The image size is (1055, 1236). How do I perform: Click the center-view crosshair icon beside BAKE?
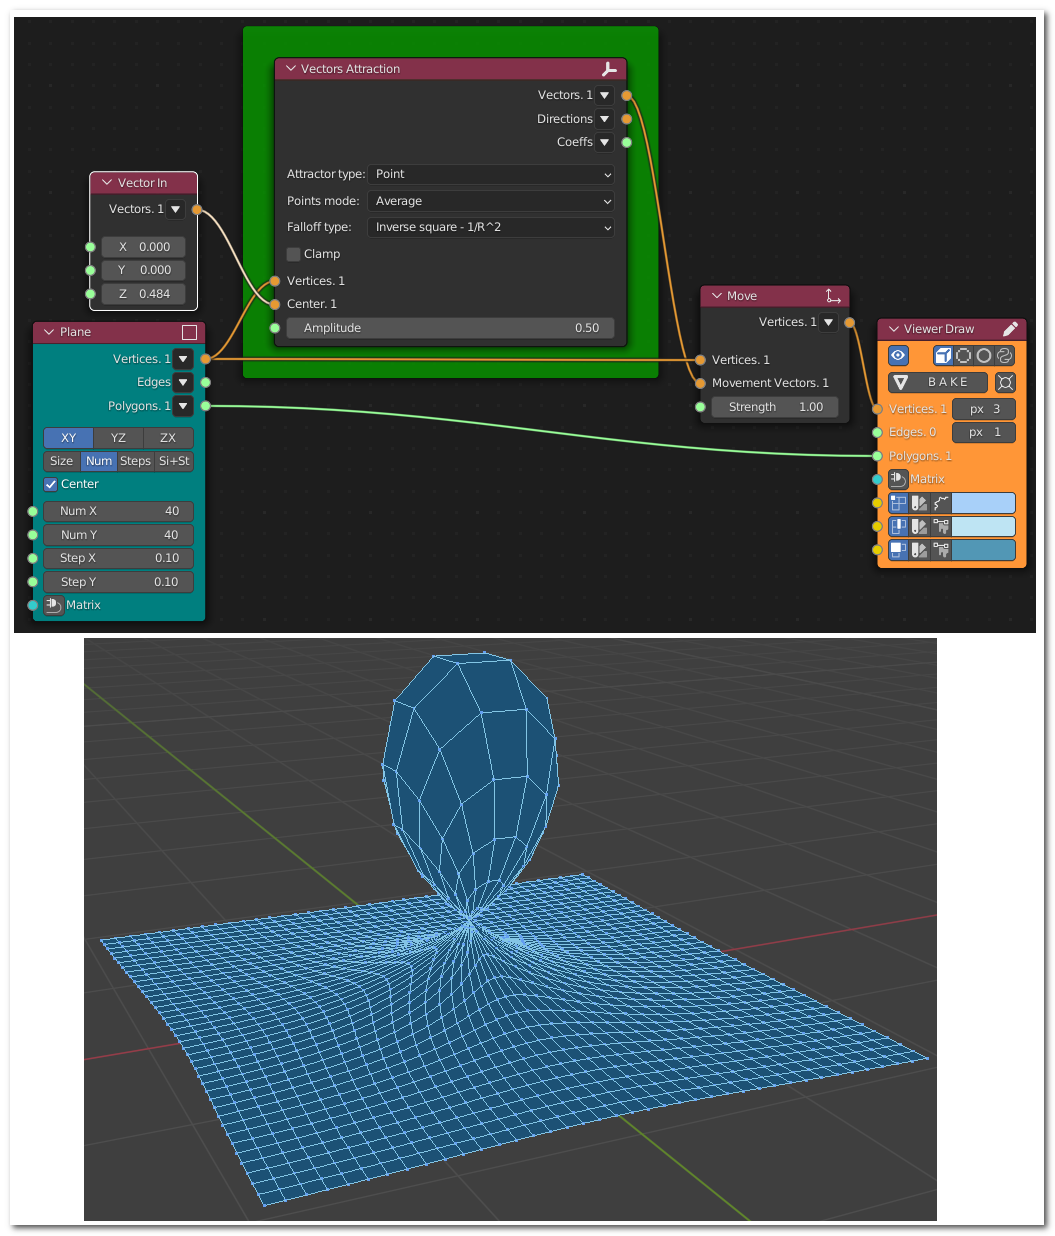(x=1005, y=382)
